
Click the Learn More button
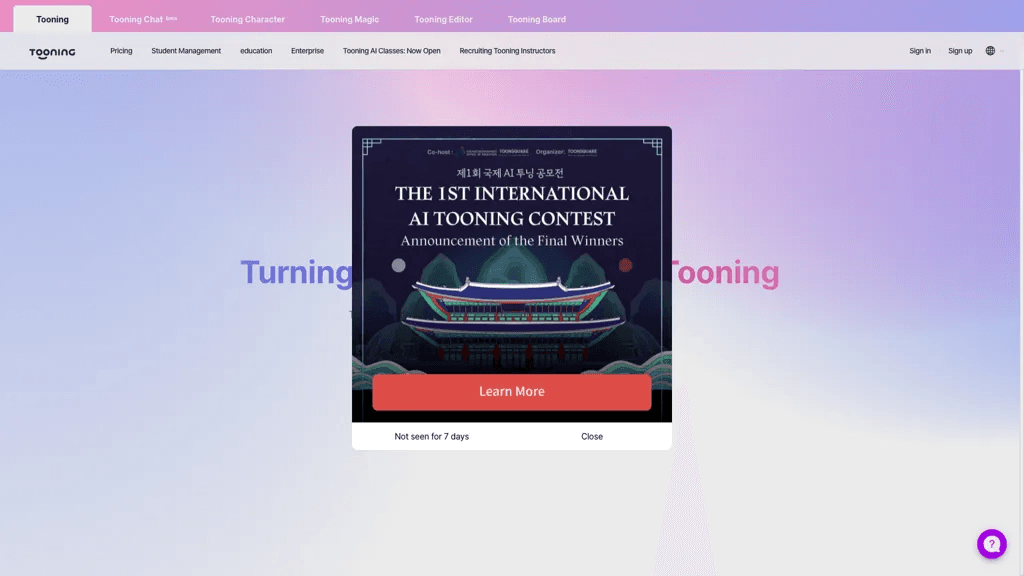pos(512,392)
